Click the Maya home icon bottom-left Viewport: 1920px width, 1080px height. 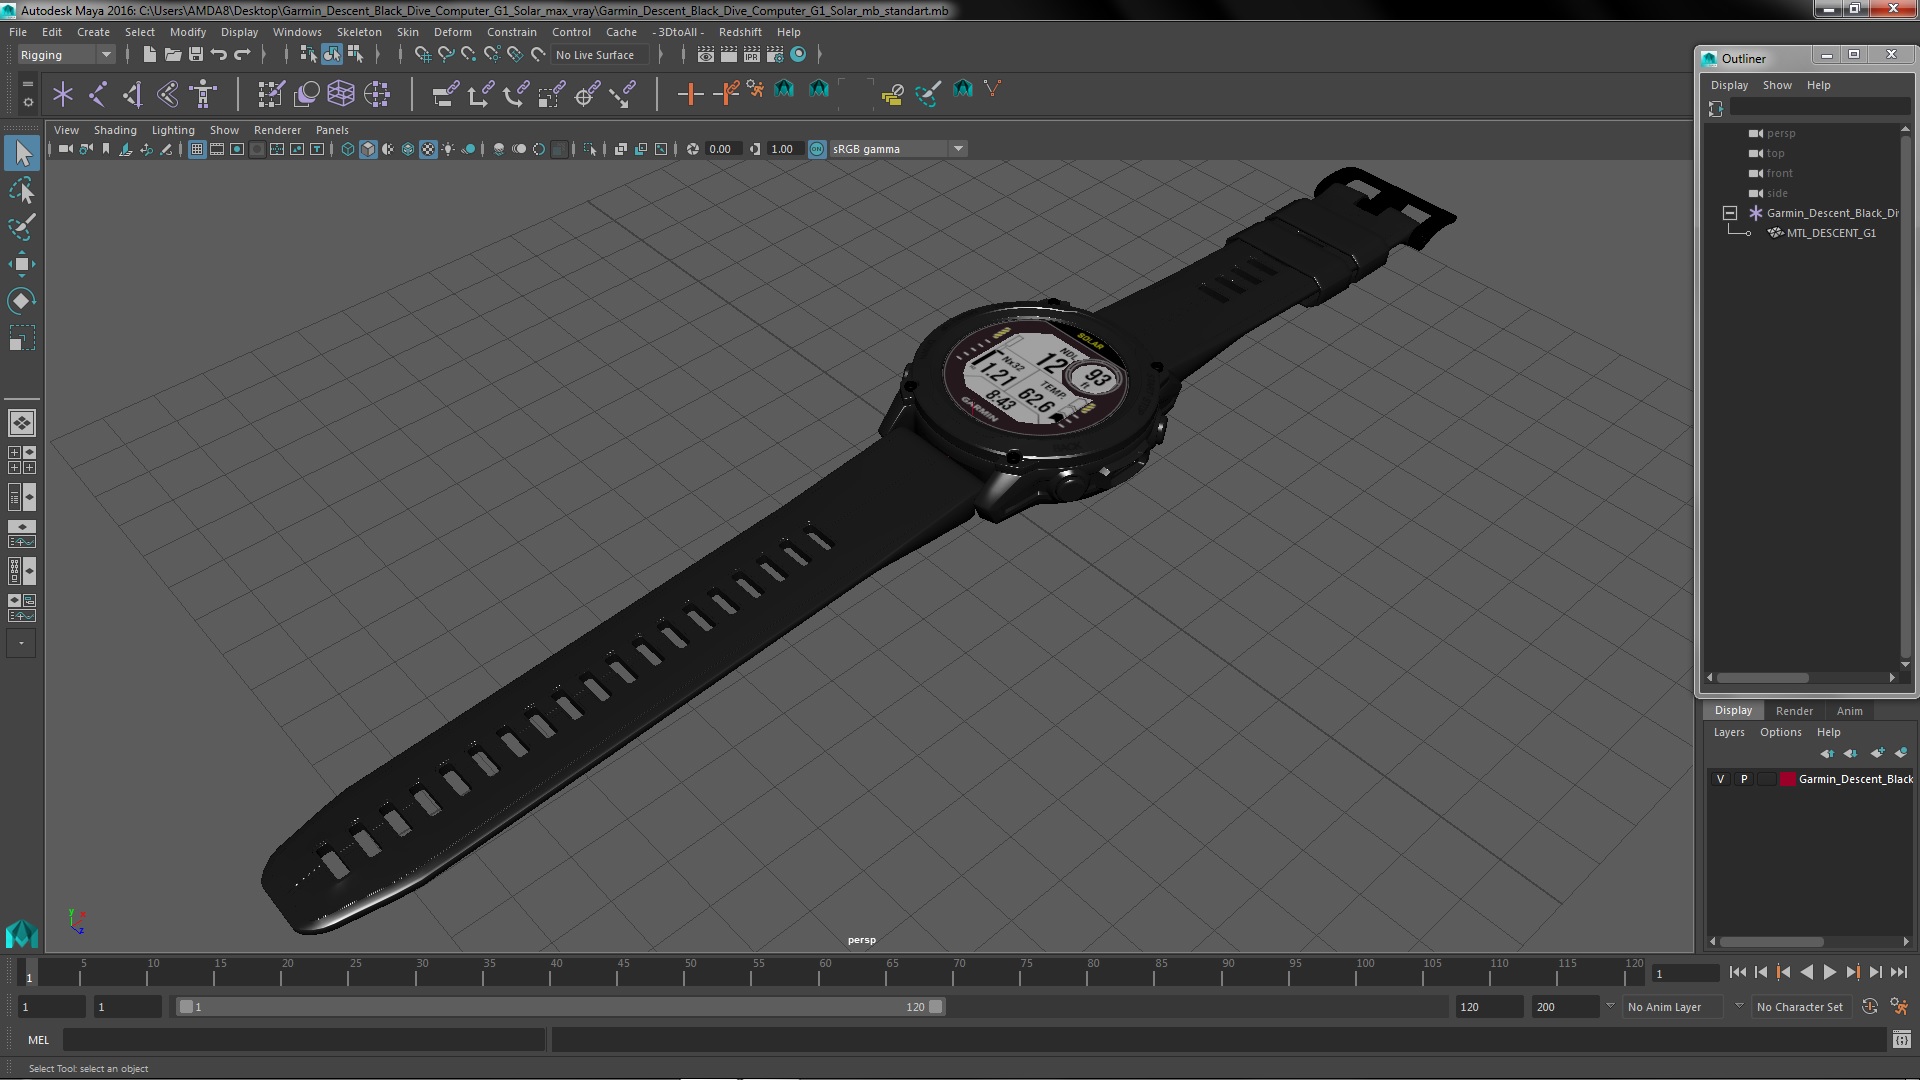pos(22,934)
